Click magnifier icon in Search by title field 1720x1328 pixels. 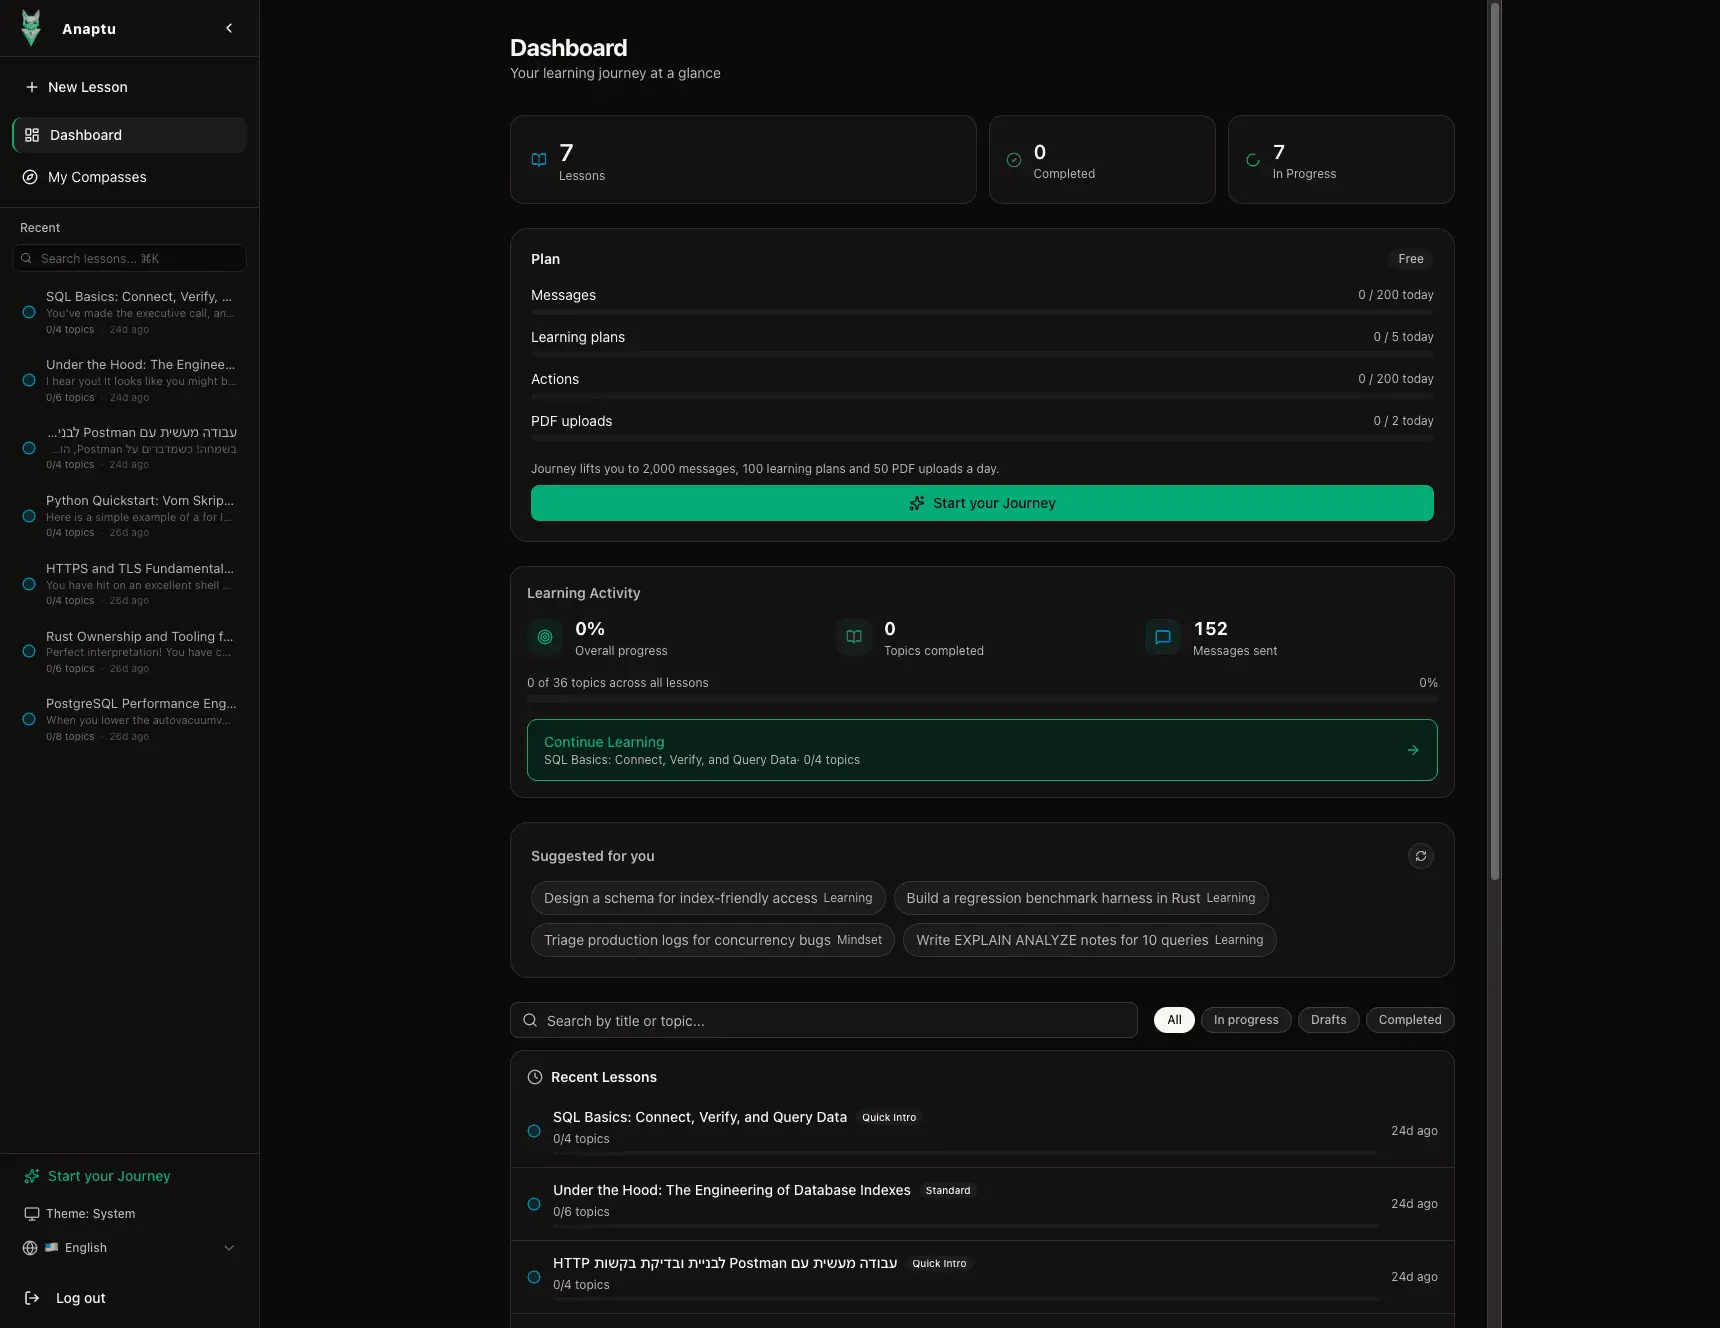pos(530,1020)
